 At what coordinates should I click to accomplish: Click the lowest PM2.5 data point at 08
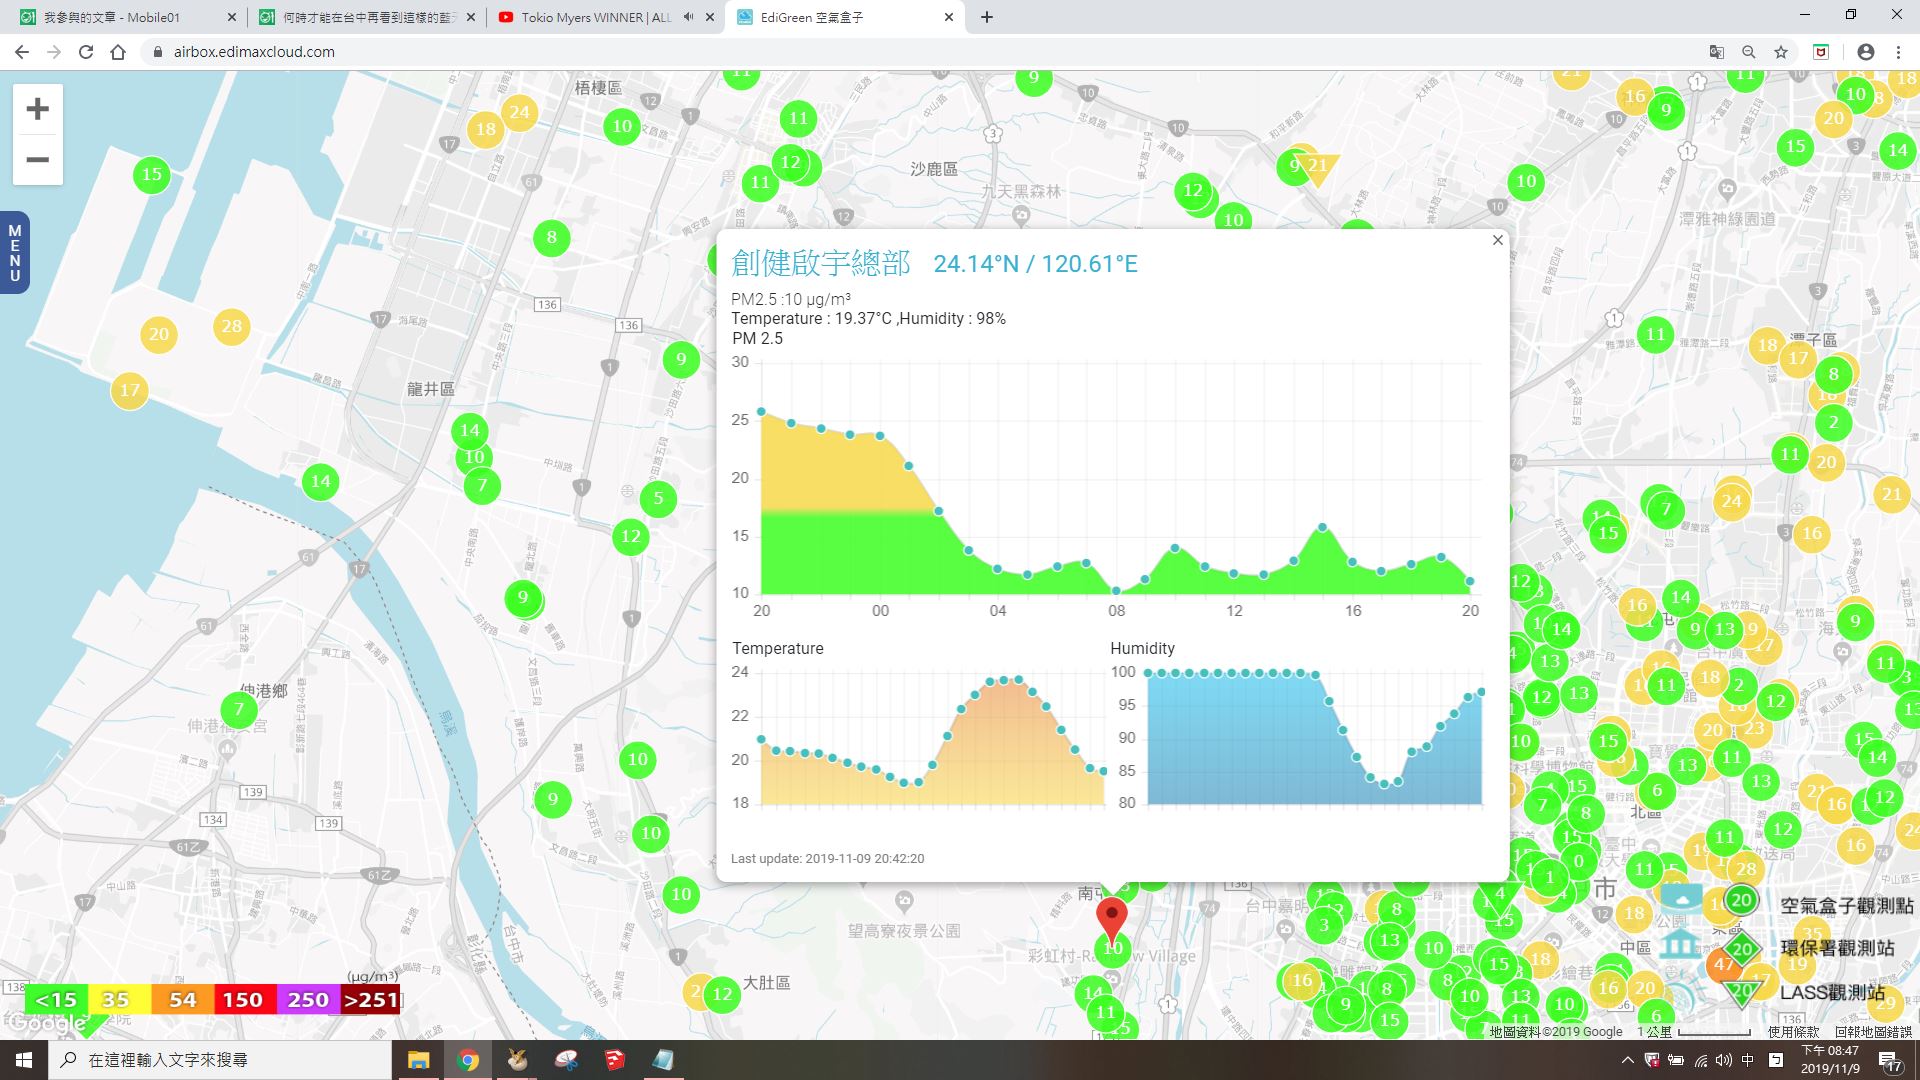coord(1116,591)
